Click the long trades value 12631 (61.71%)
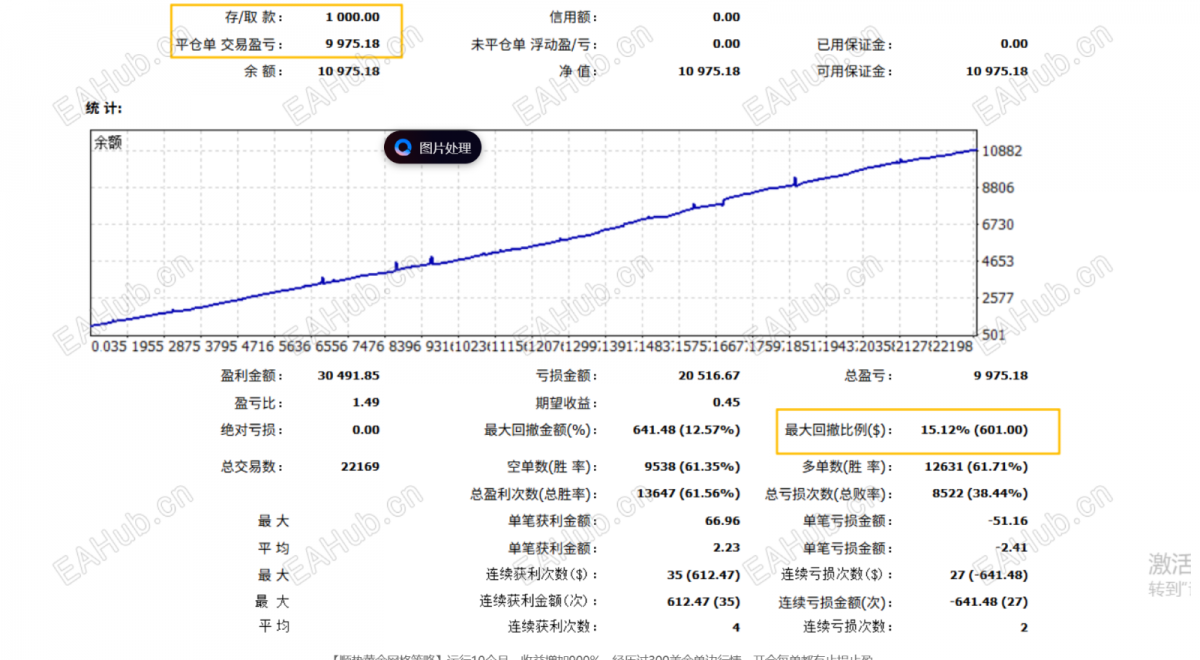This screenshot has width=1200, height=660. (974, 467)
